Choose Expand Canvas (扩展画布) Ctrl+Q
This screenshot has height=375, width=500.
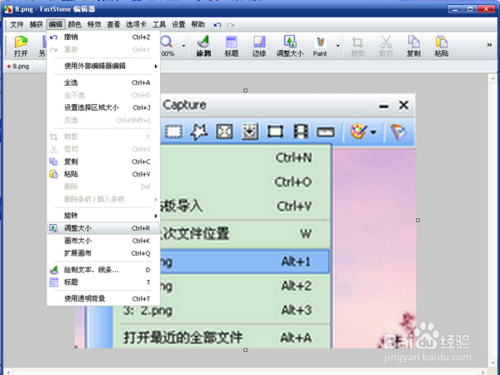[x=104, y=253]
